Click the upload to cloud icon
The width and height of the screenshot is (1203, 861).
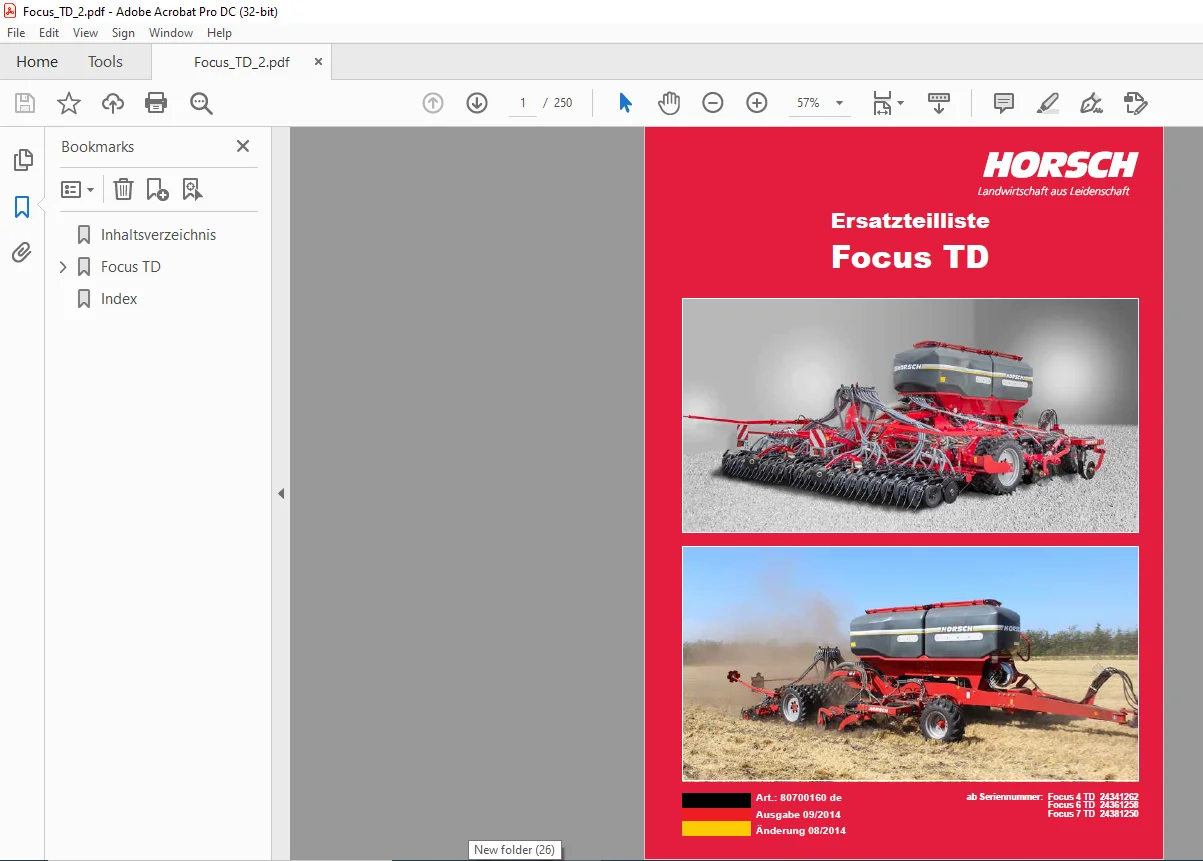point(113,103)
